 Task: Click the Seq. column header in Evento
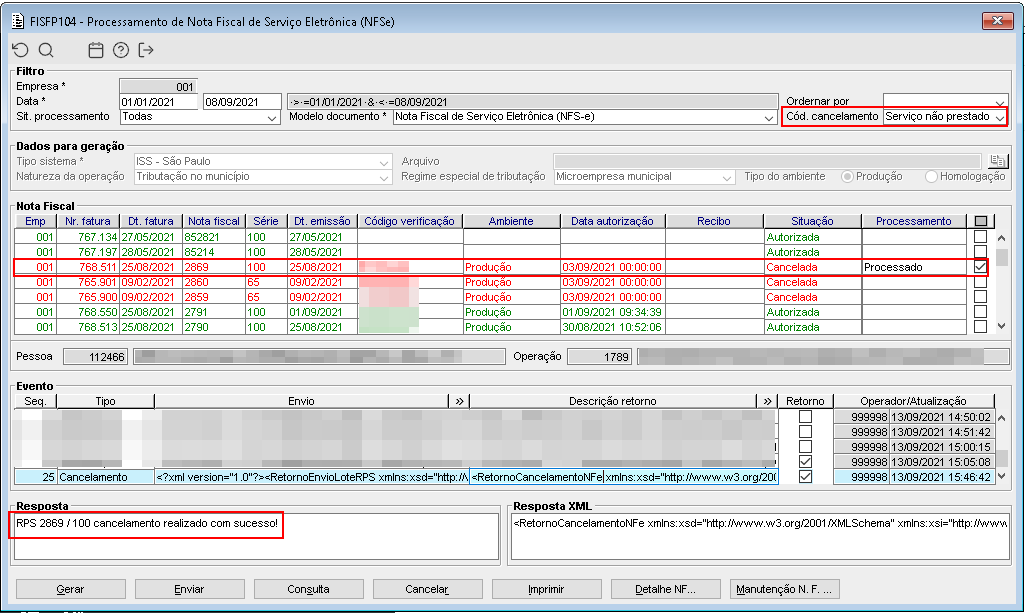coord(35,401)
